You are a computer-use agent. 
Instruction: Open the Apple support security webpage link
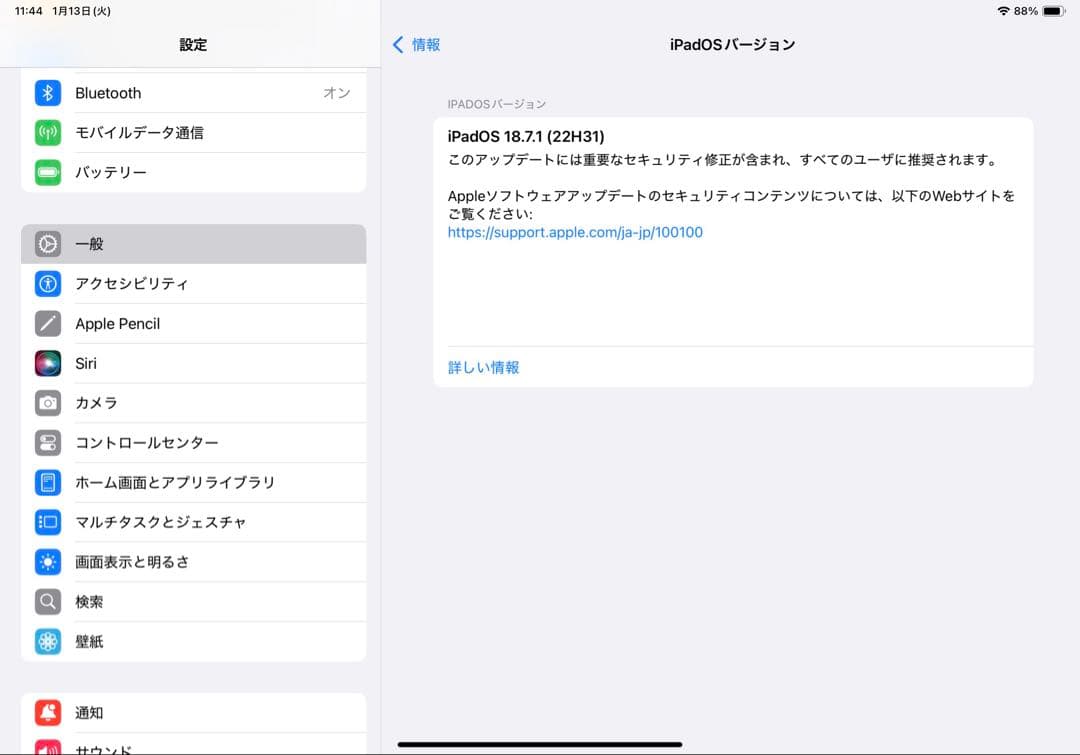click(575, 232)
